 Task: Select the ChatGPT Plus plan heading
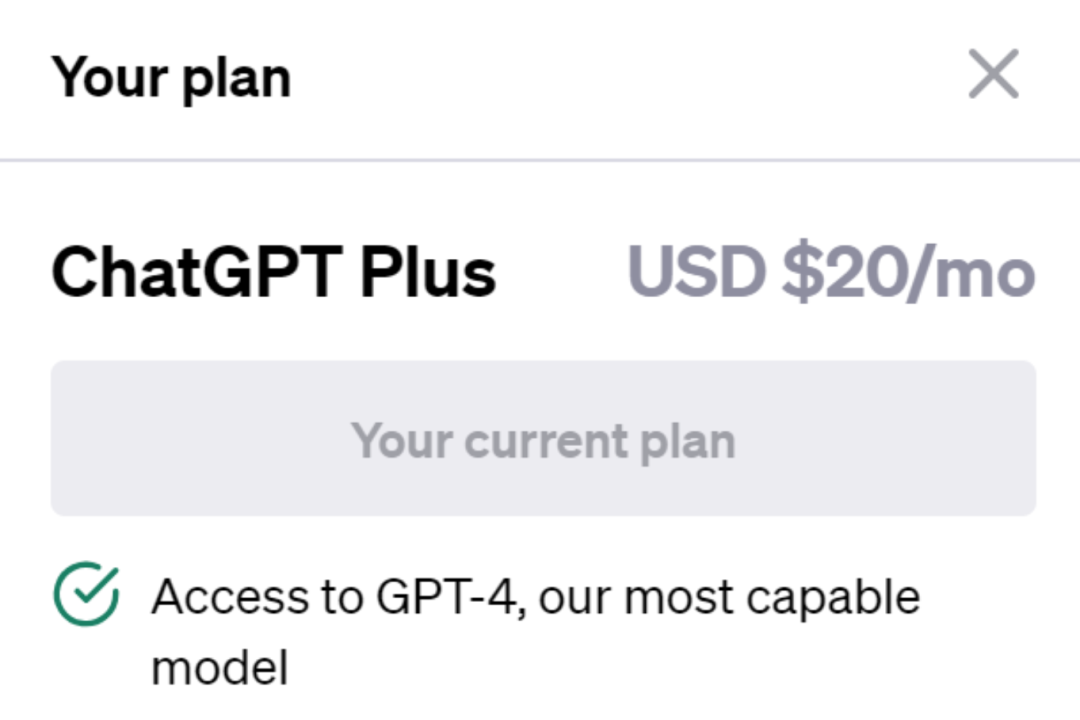click(x=274, y=271)
